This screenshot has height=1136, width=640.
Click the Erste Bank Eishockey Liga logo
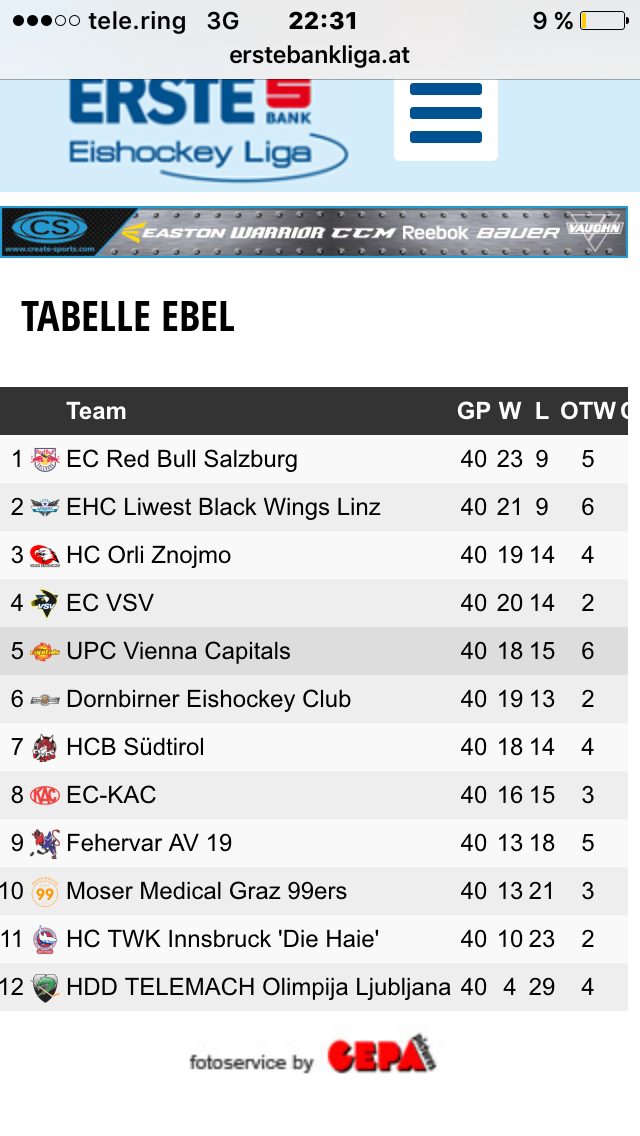[x=205, y=127]
